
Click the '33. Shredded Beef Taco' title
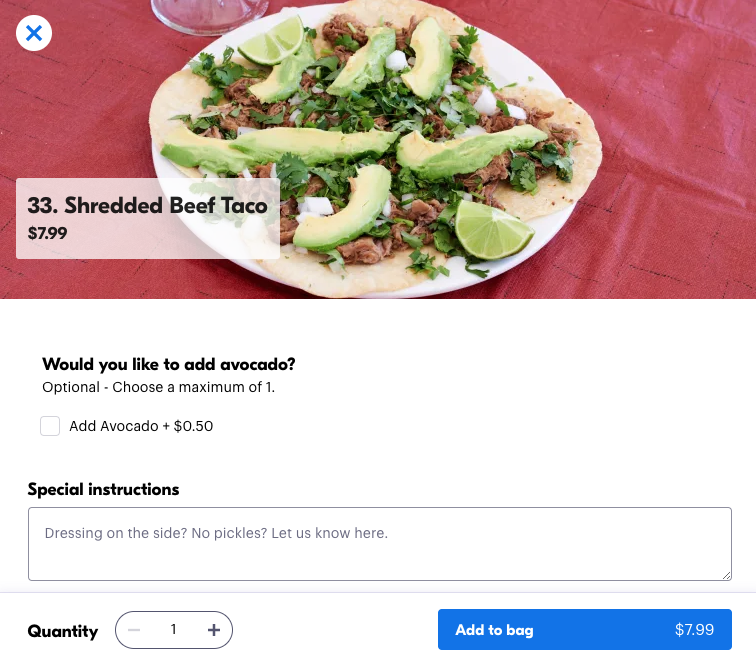click(x=147, y=206)
